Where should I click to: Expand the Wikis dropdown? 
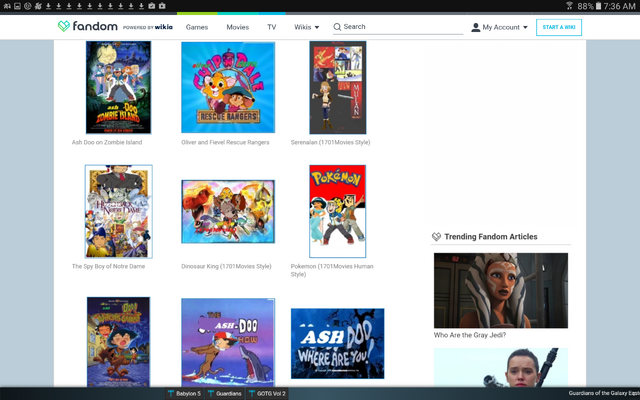[x=307, y=27]
